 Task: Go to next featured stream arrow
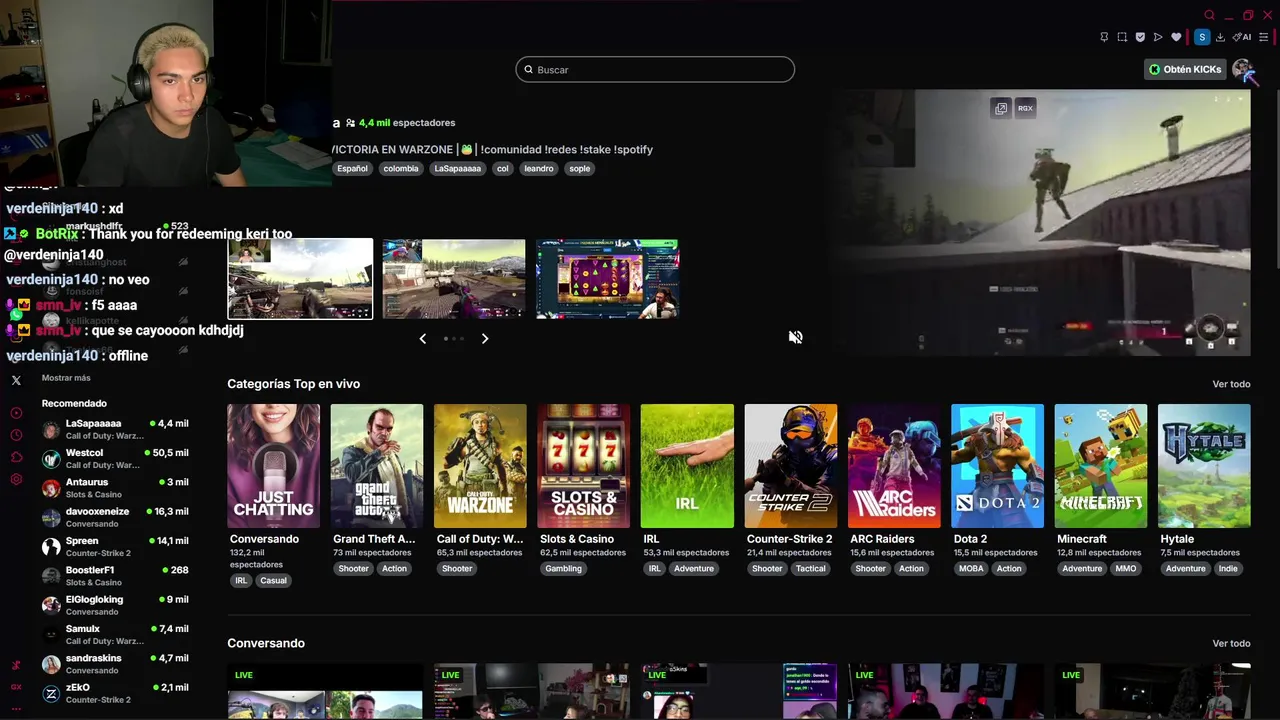pos(485,339)
